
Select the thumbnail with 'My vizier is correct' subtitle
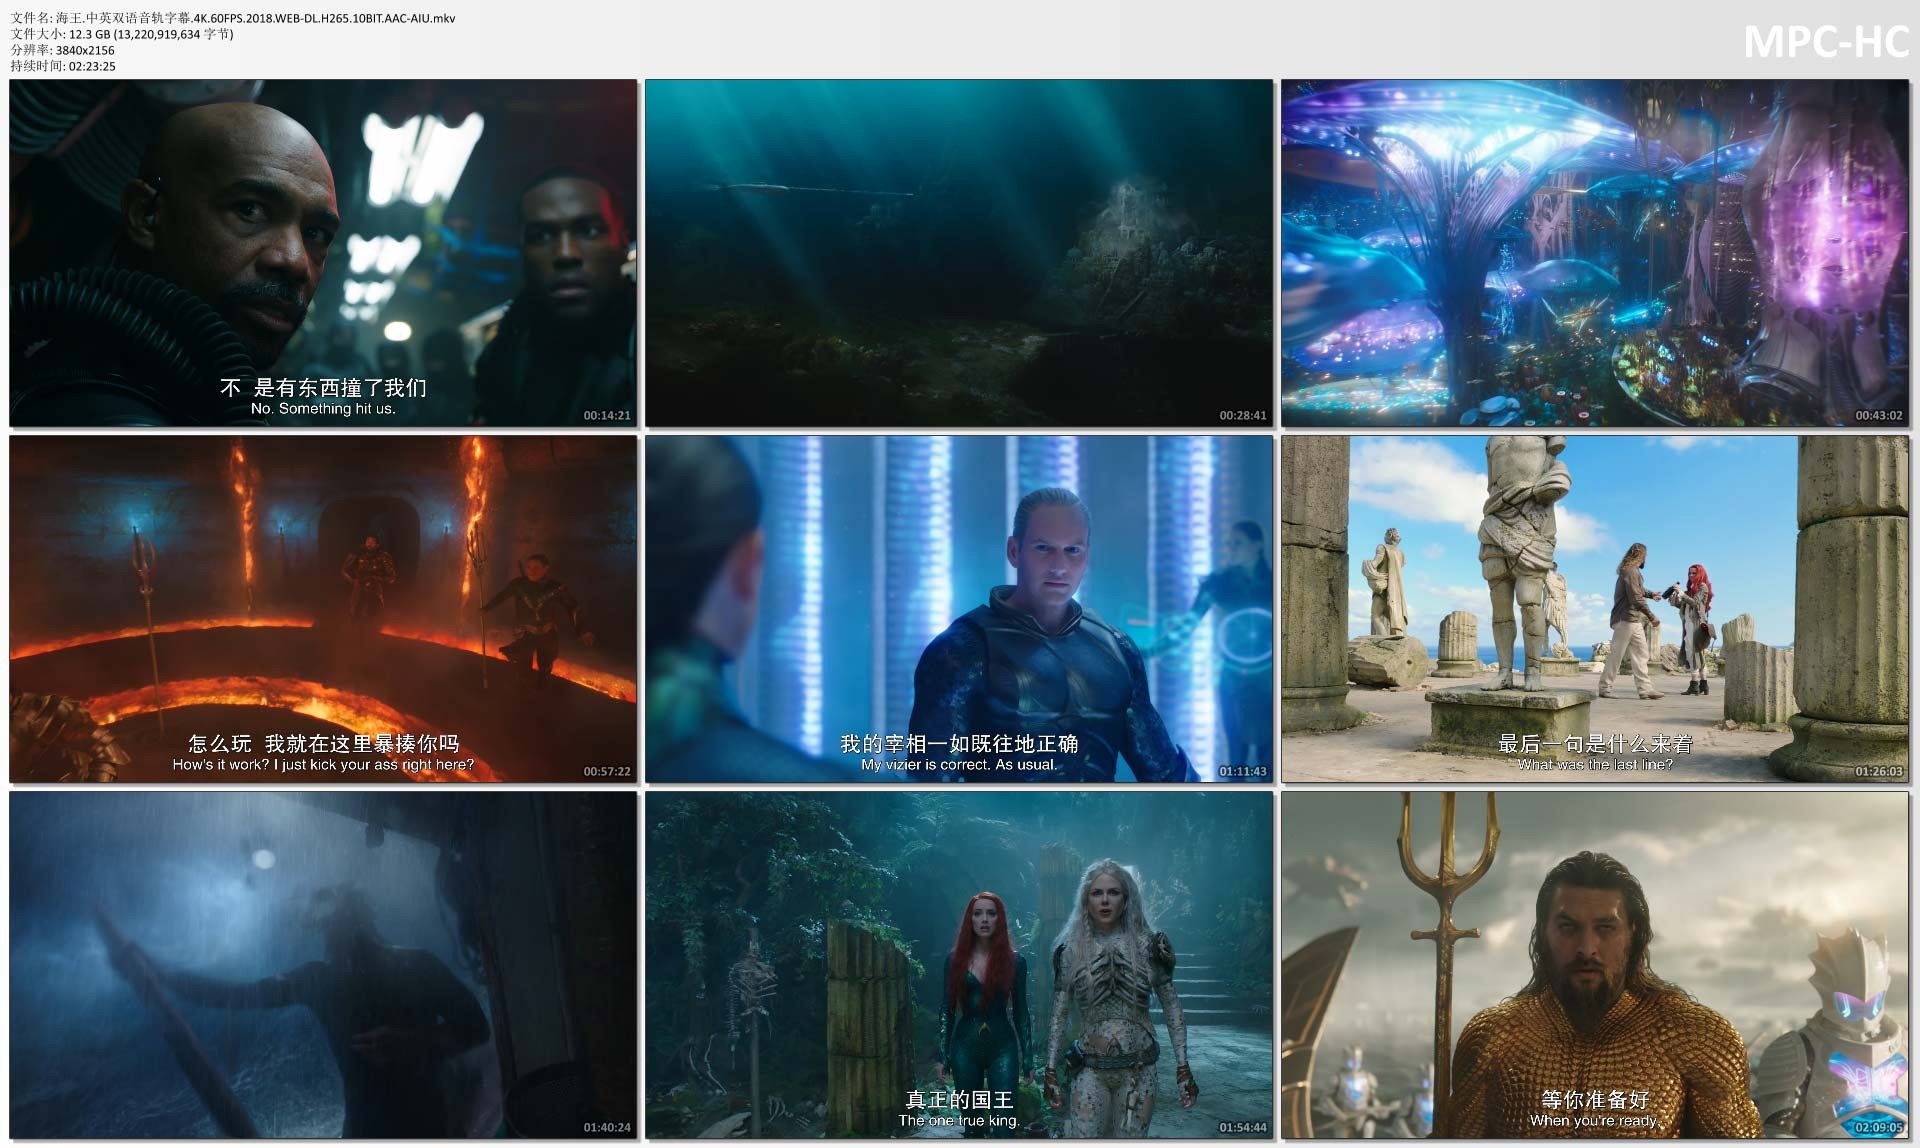coord(958,608)
